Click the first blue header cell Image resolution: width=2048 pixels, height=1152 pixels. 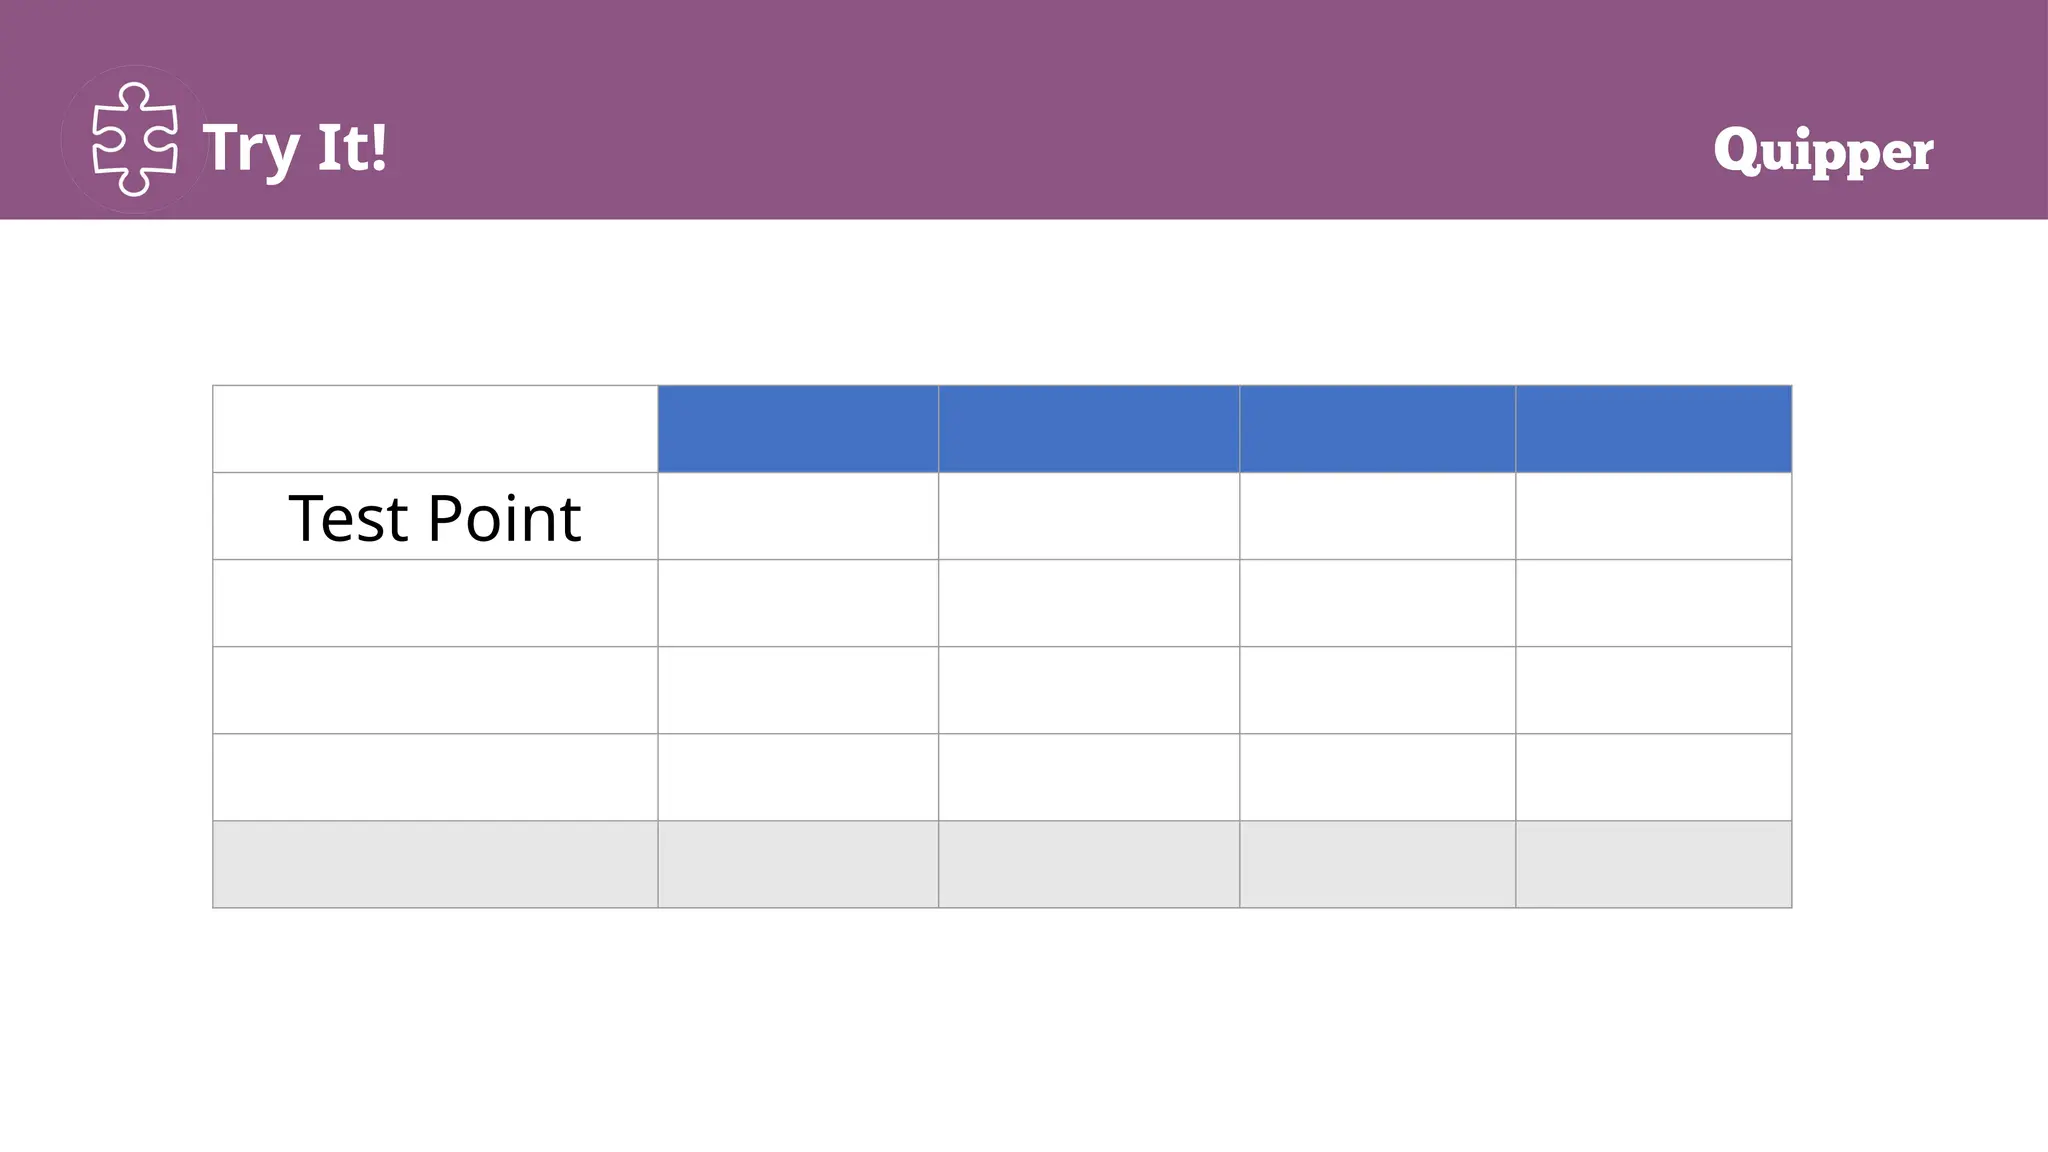(x=798, y=429)
